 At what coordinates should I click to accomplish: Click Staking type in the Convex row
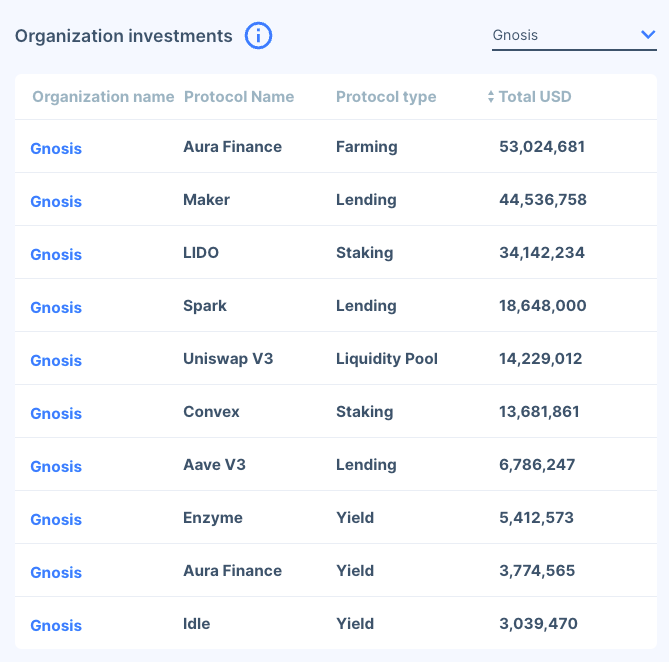pos(365,412)
